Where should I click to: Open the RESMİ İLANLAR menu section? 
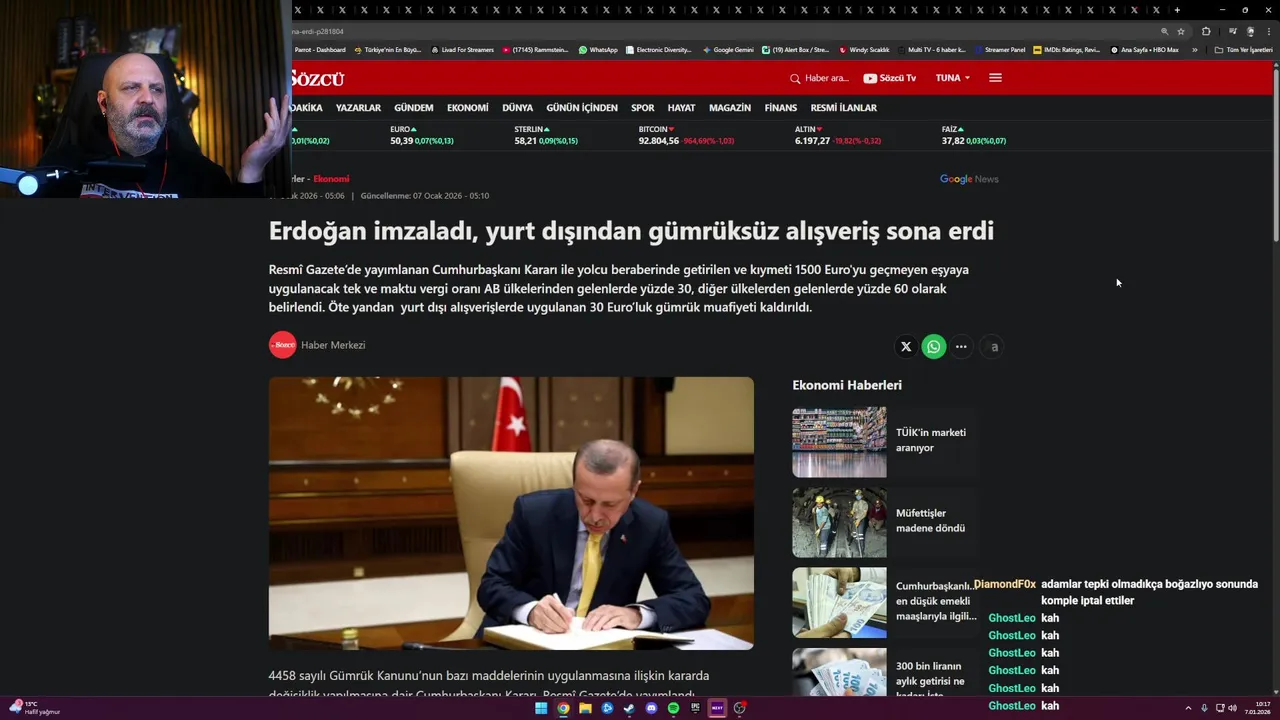coord(843,108)
